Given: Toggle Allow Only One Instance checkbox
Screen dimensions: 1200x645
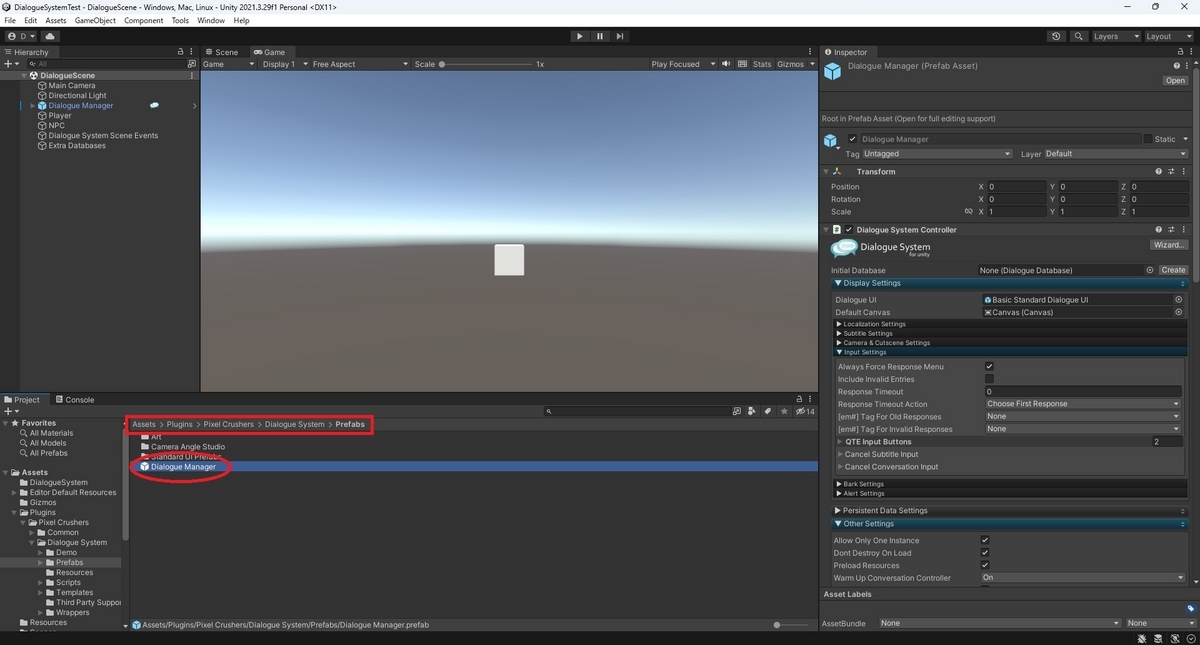Looking at the screenshot, I should point(985,540).
